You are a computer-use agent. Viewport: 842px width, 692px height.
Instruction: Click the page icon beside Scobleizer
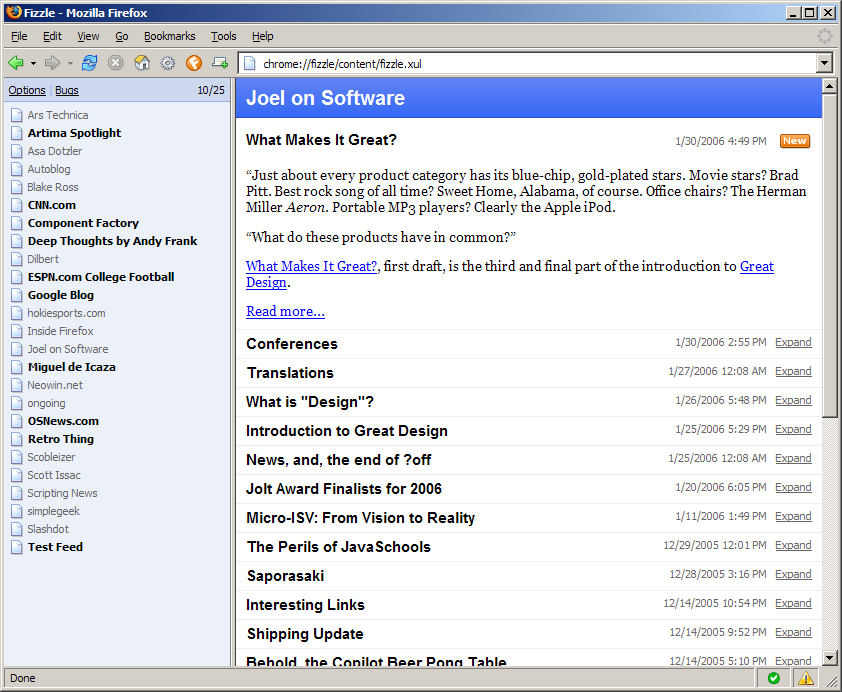(17, 457)
